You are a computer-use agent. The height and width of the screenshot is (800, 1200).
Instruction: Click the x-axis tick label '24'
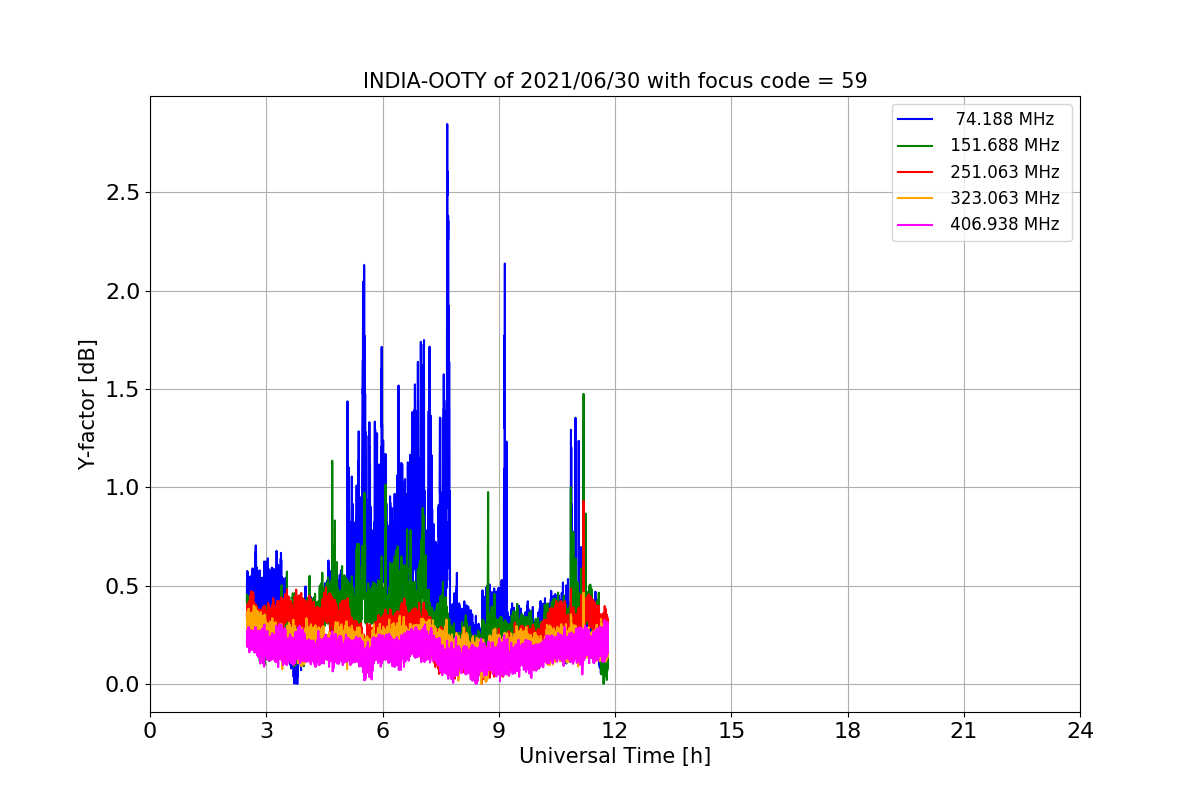(1080, 731)
